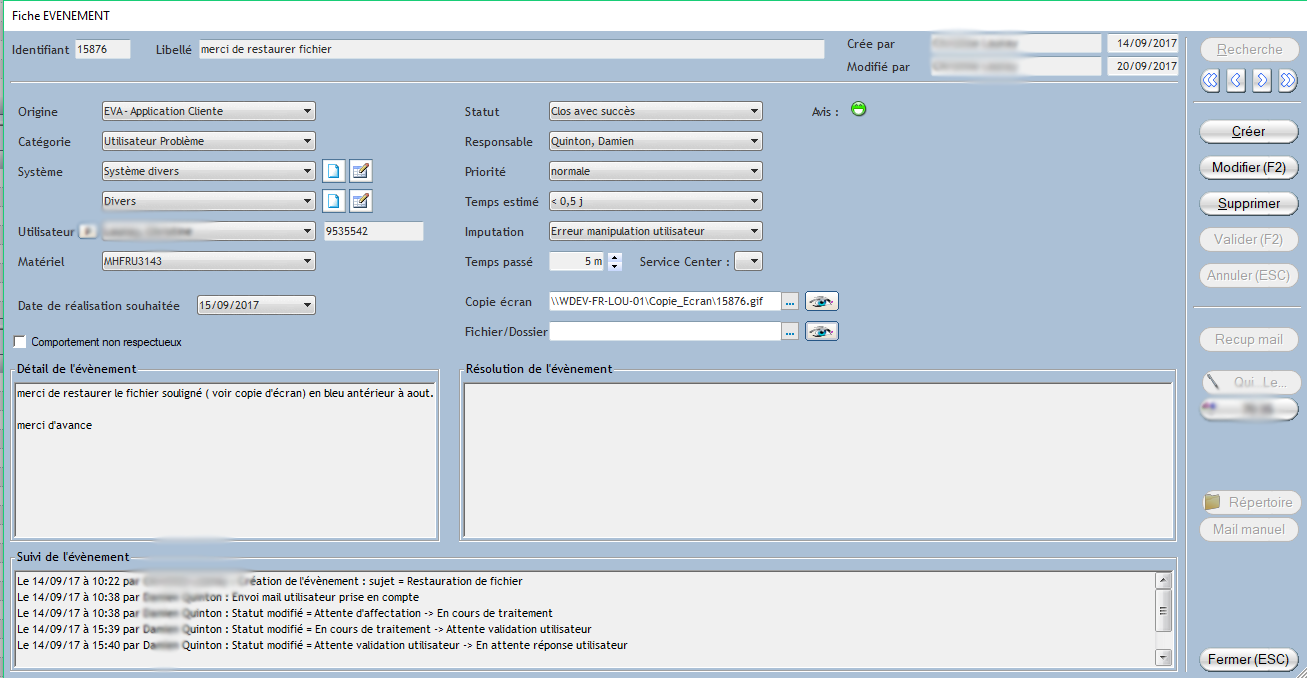Click eye icon next to Fichier/Dossier field
Viewport: 1307px width, 678px height.
pos(821,332)
